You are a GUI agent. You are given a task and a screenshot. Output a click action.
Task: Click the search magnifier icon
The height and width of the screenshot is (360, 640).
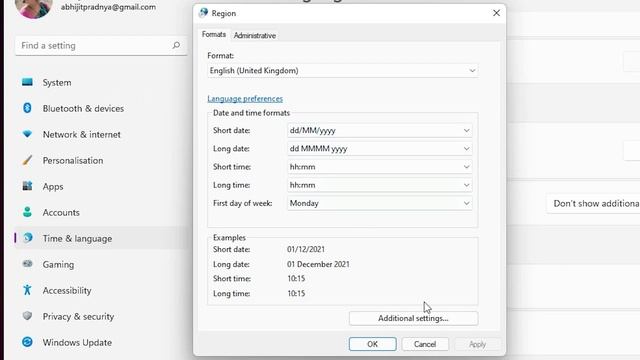(x=176, y=45)
